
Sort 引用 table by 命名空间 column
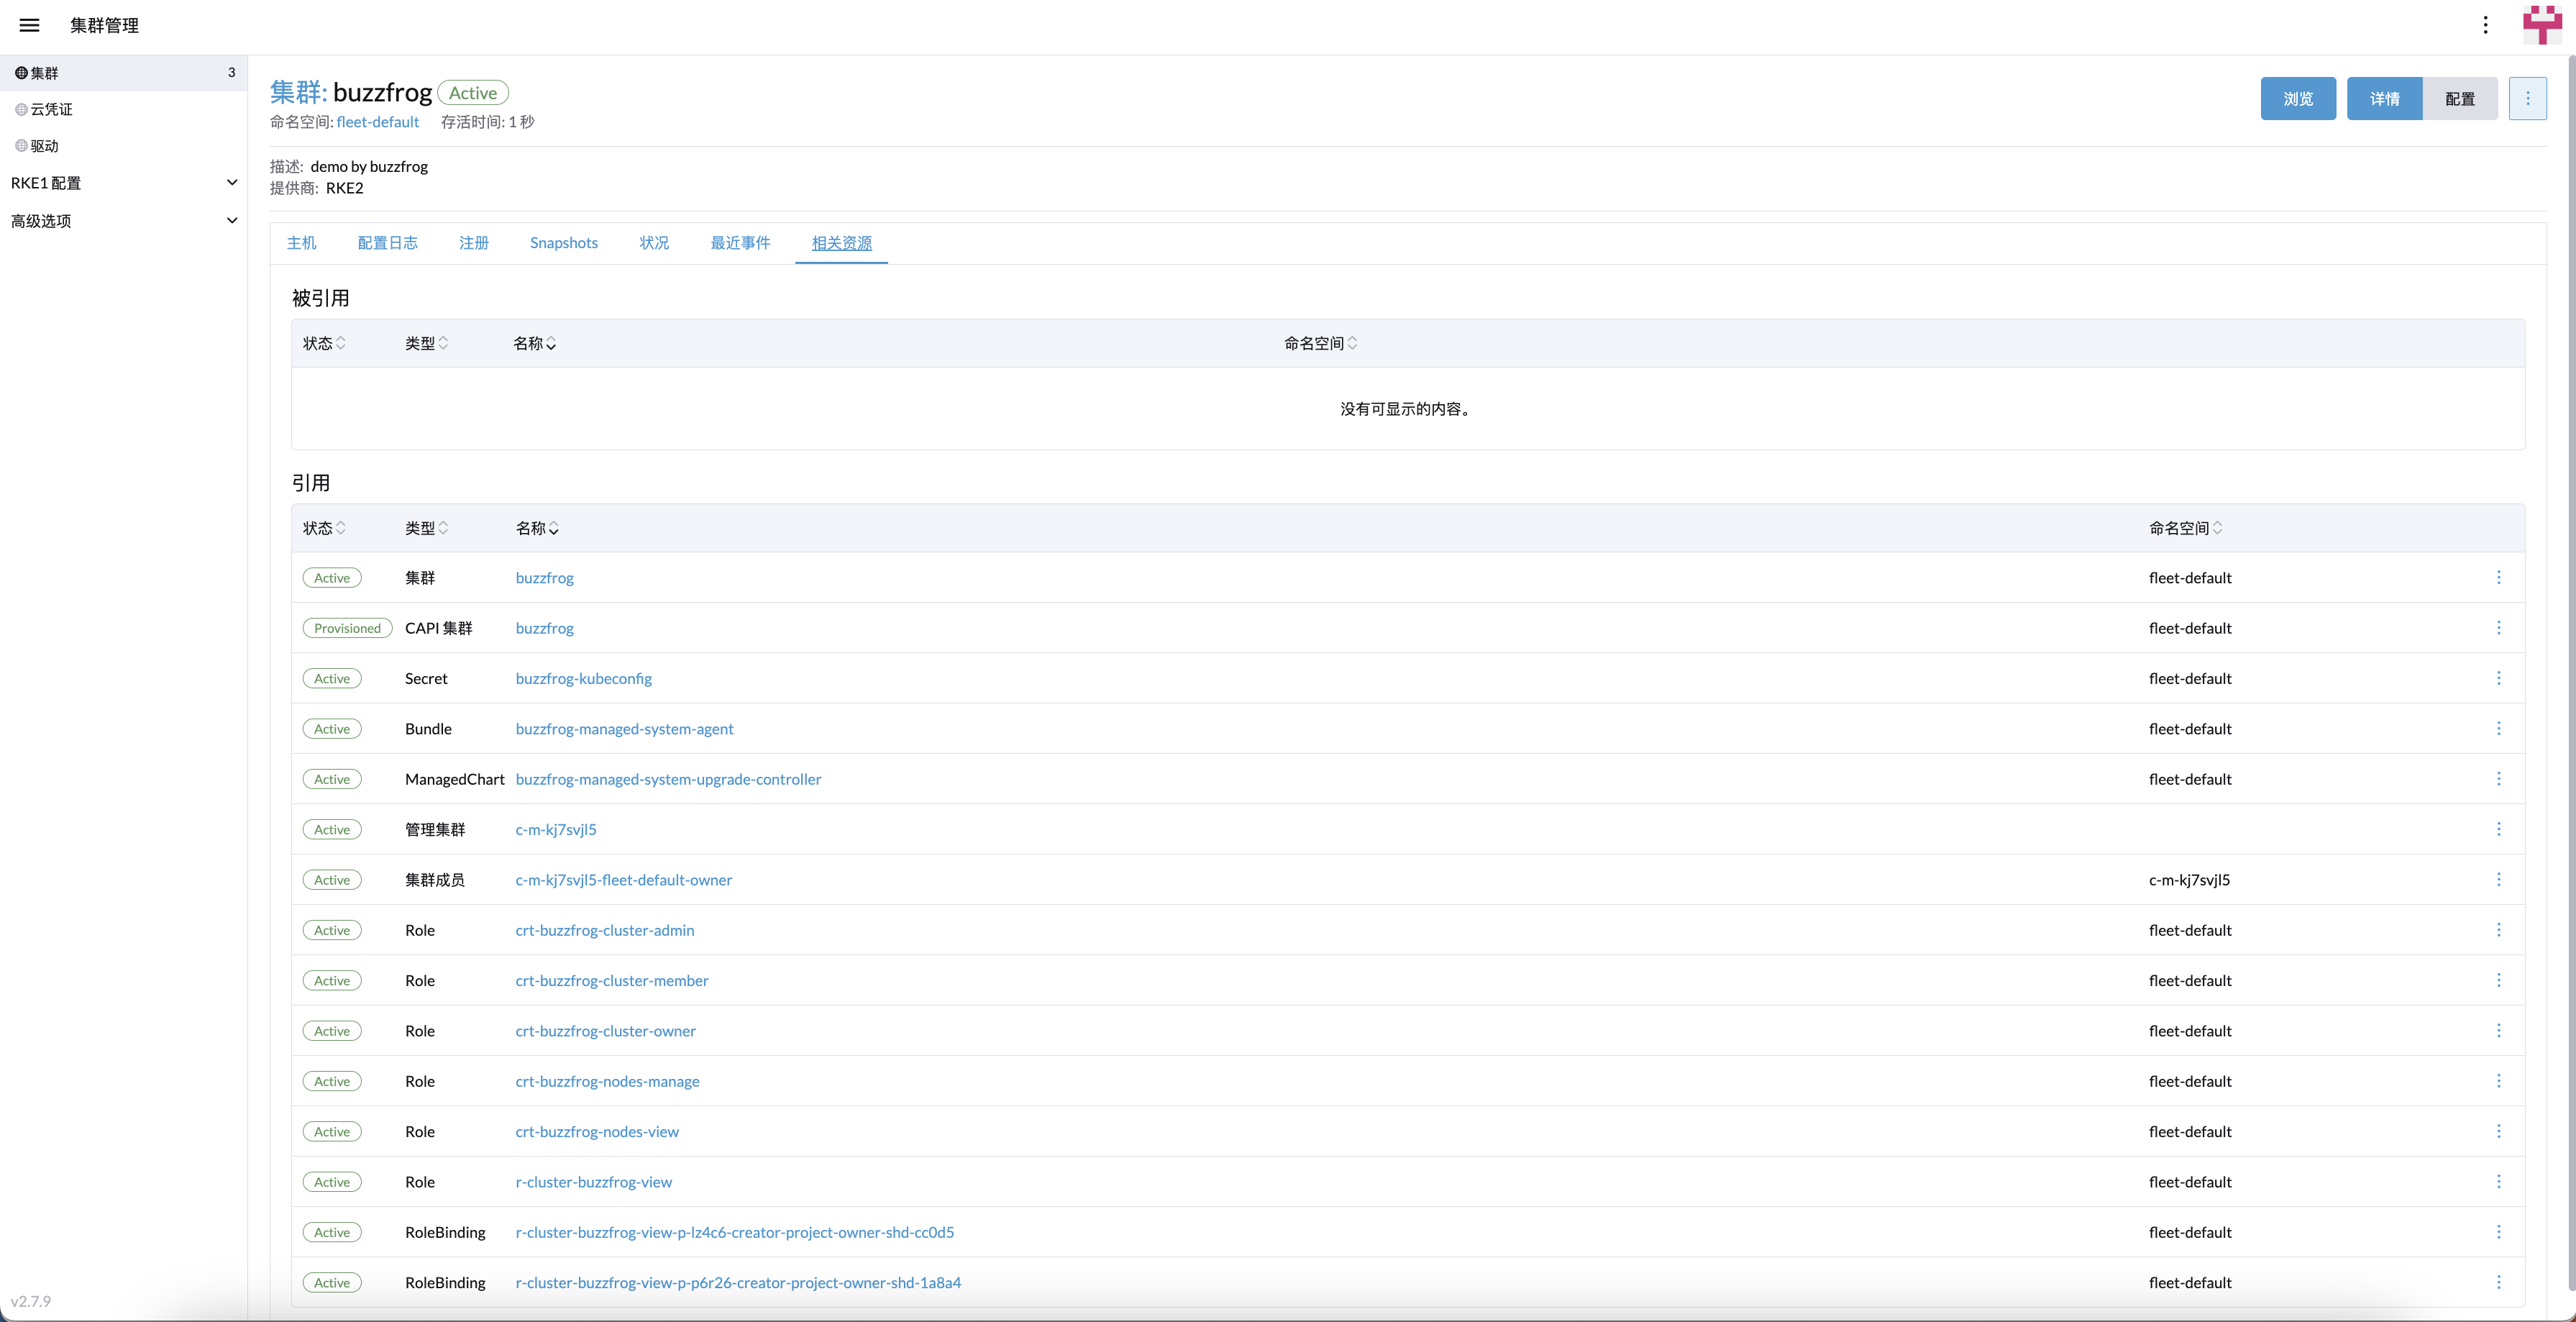coord(2186,528)
